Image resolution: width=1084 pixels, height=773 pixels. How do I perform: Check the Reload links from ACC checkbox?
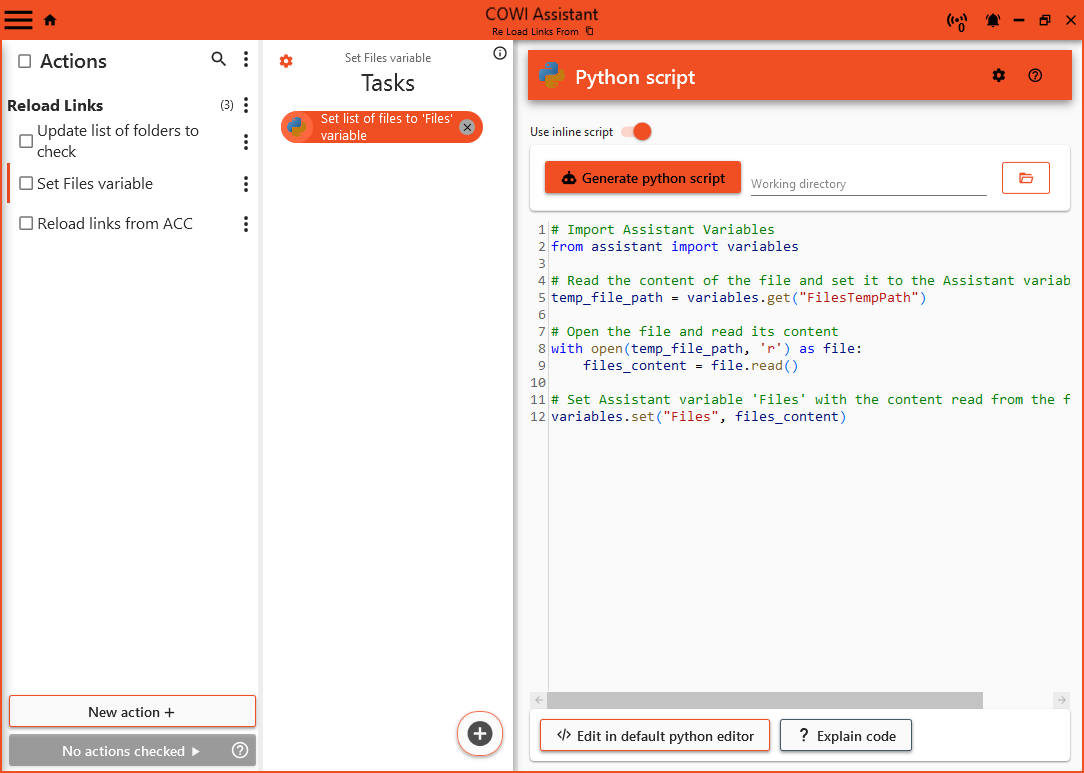27,224
